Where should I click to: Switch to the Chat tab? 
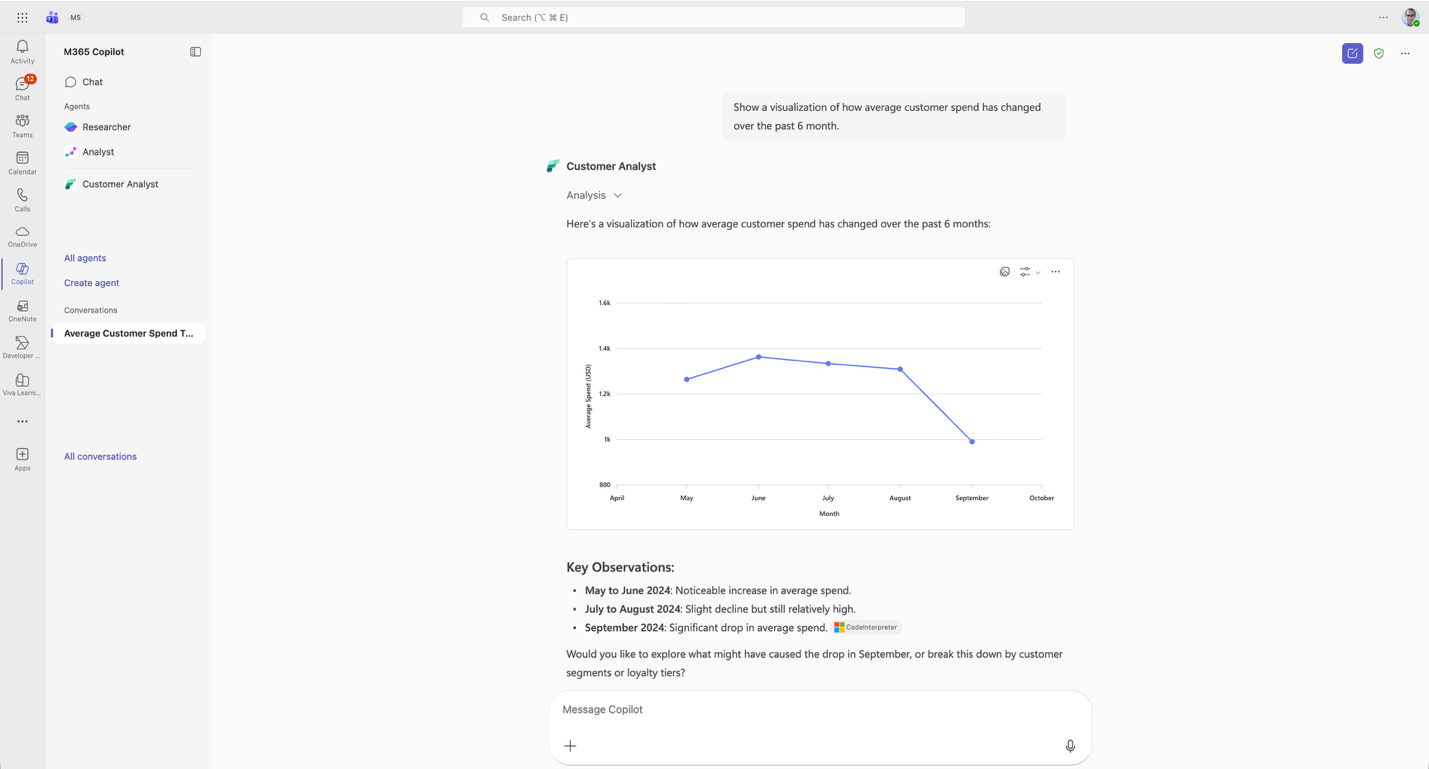92,81
